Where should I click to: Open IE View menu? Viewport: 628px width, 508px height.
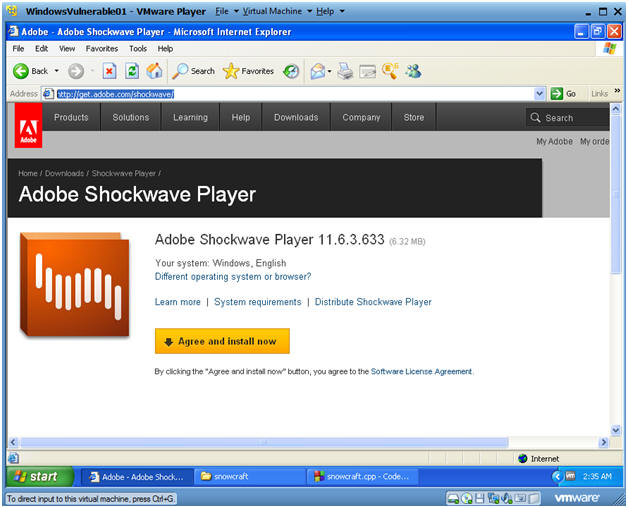(x=67, y=48)
